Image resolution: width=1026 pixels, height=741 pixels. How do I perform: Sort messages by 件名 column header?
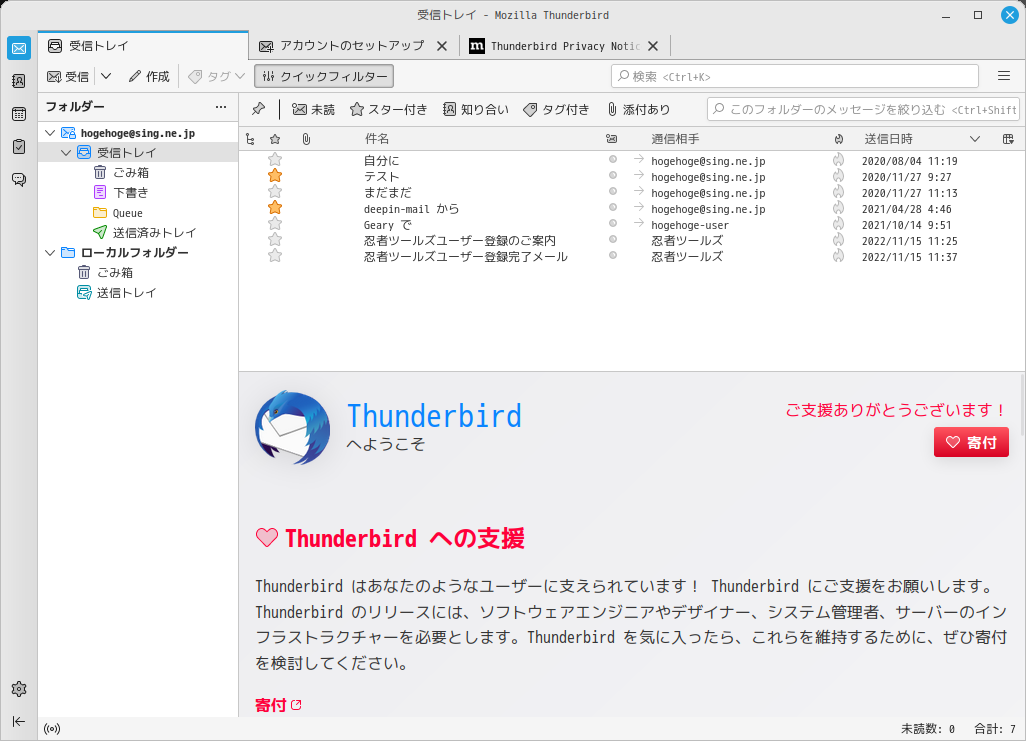click(378, 139)
